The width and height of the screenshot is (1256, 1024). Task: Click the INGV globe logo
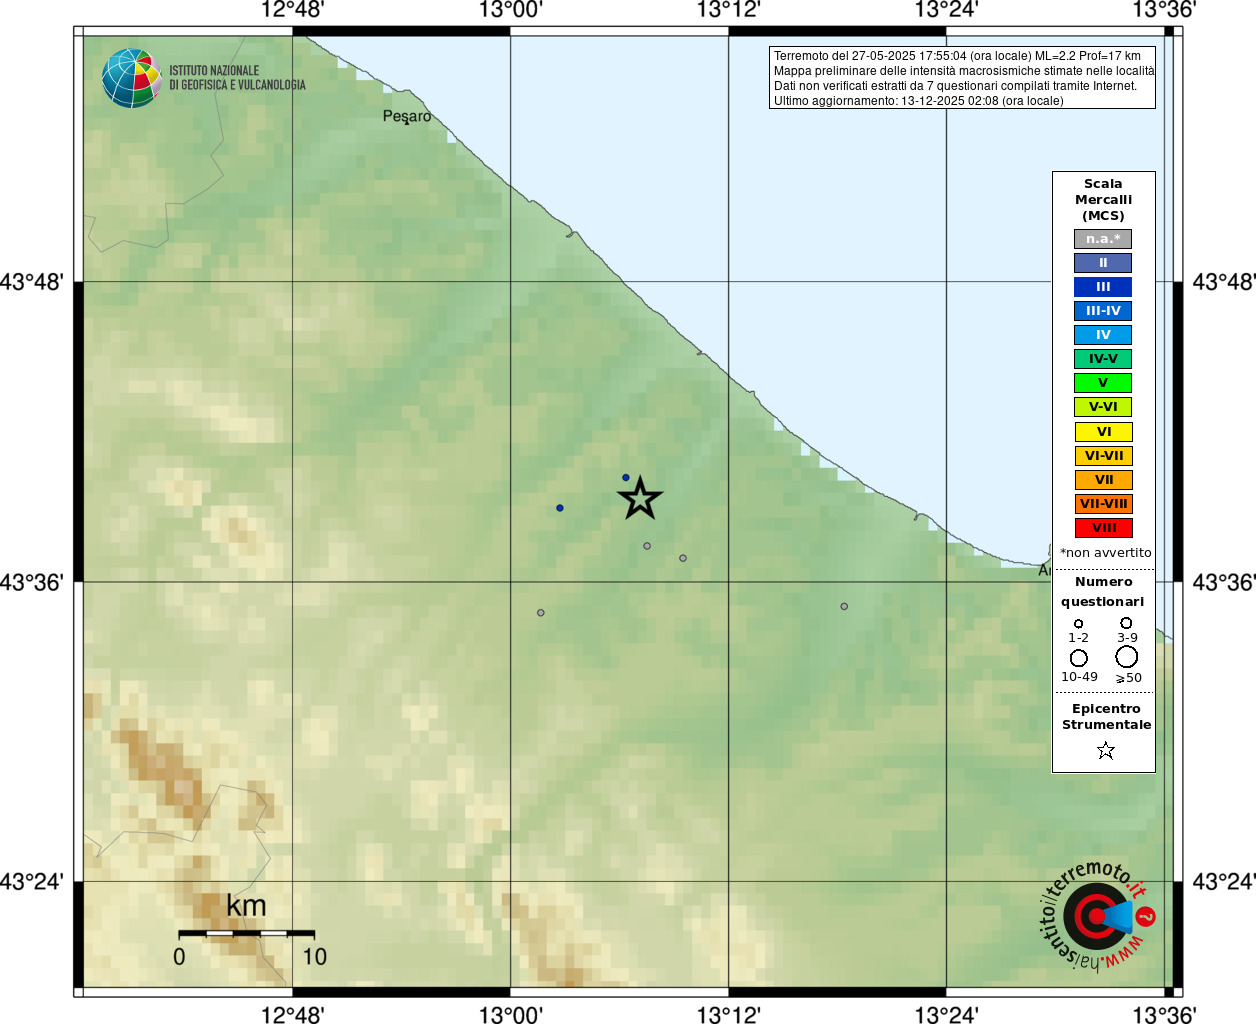point(132,78)
